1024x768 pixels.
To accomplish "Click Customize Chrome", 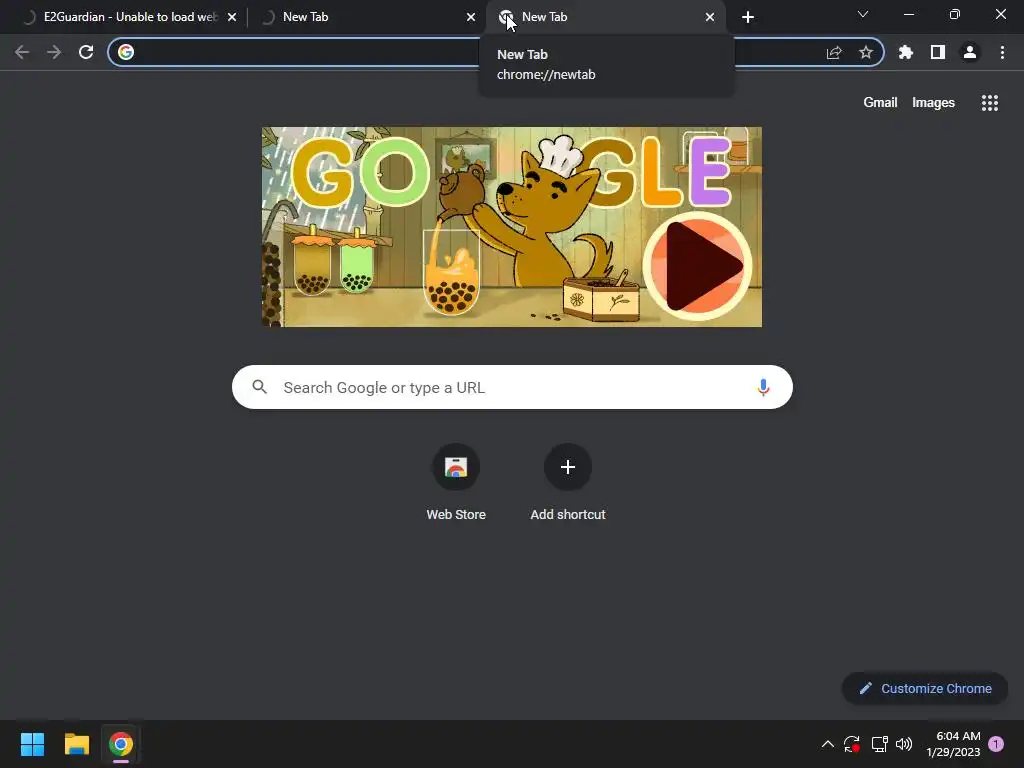I will click(925, 688).
